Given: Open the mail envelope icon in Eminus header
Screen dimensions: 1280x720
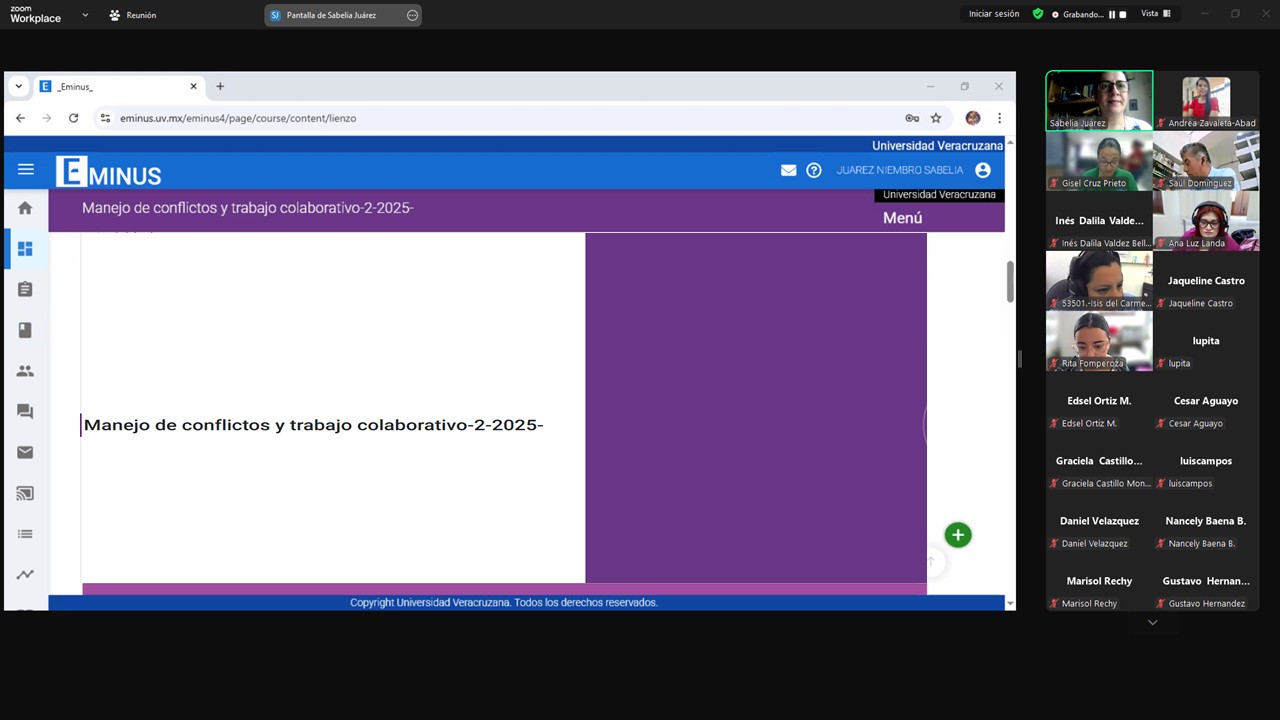Looking at the screenshot, I should click(788, 170).
